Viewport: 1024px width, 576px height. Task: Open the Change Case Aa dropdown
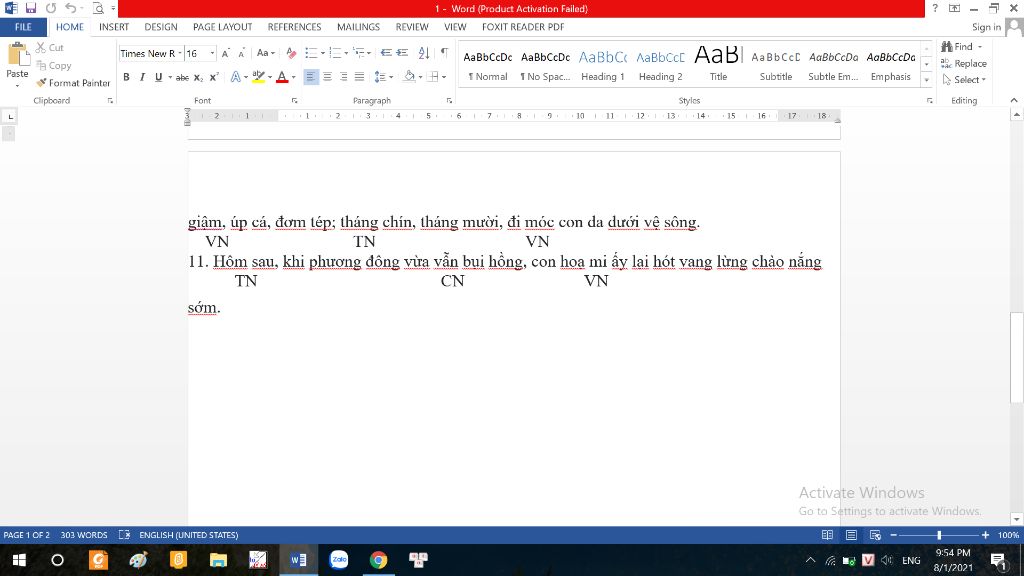coord(265,54)
